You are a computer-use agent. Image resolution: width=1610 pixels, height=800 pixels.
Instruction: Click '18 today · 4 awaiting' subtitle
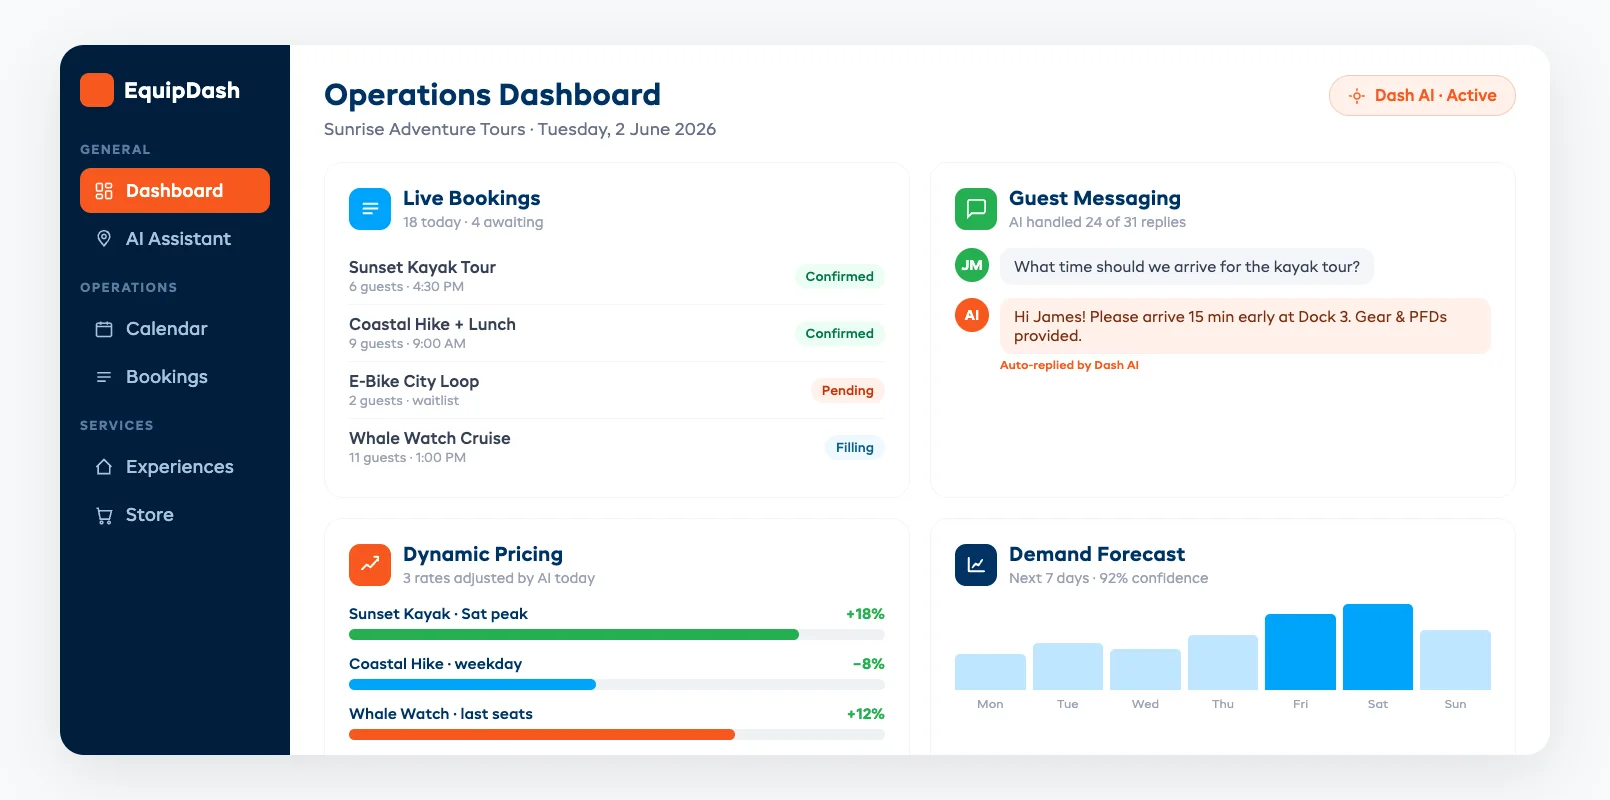click(473, 222)
